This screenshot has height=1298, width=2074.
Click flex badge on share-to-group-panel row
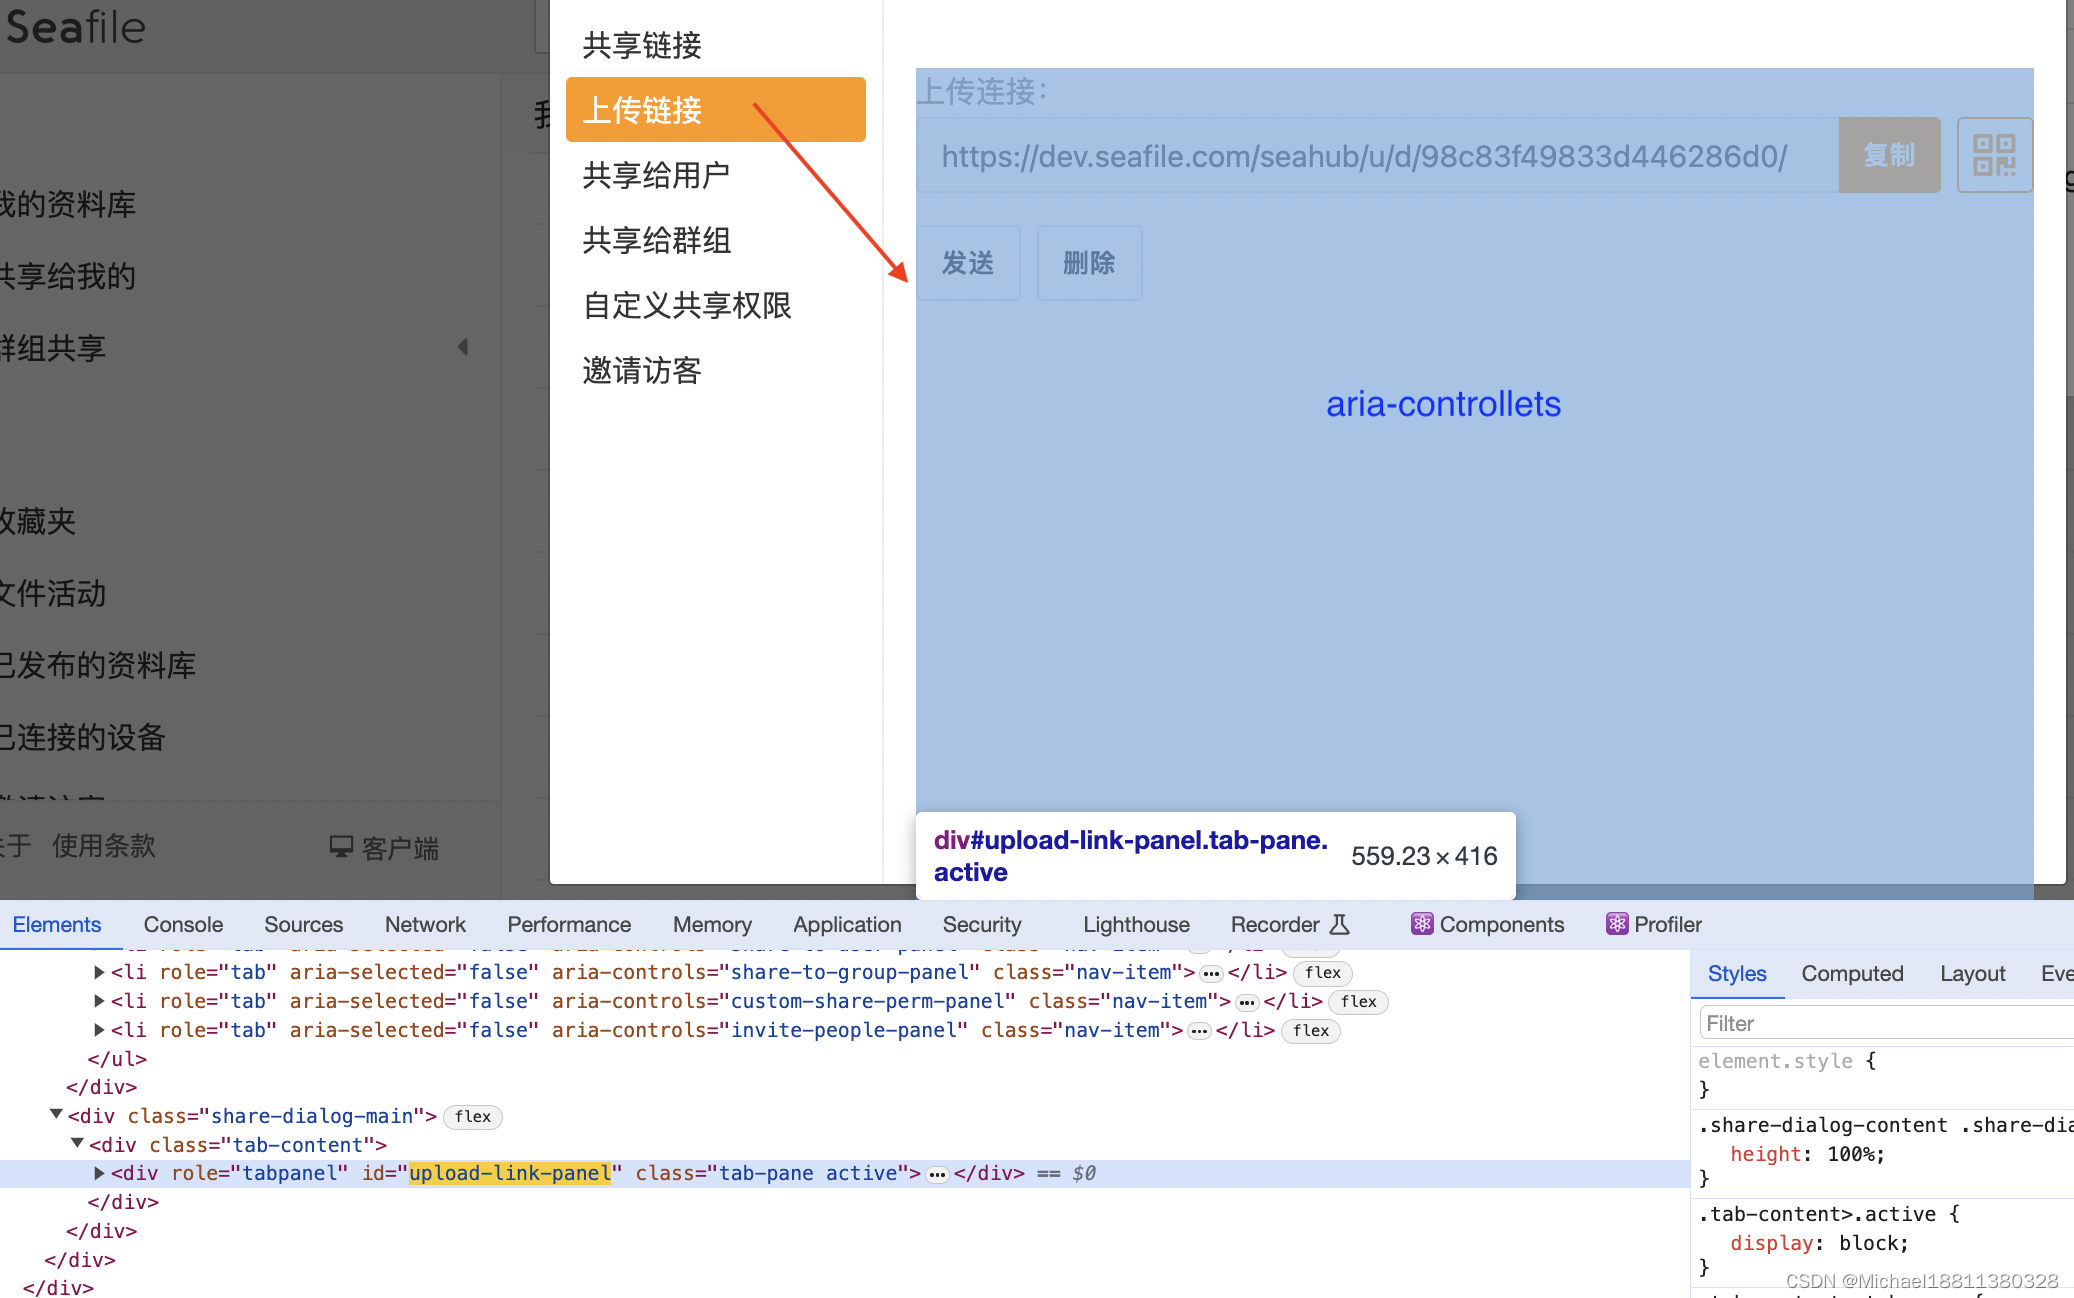point(1323,972)
